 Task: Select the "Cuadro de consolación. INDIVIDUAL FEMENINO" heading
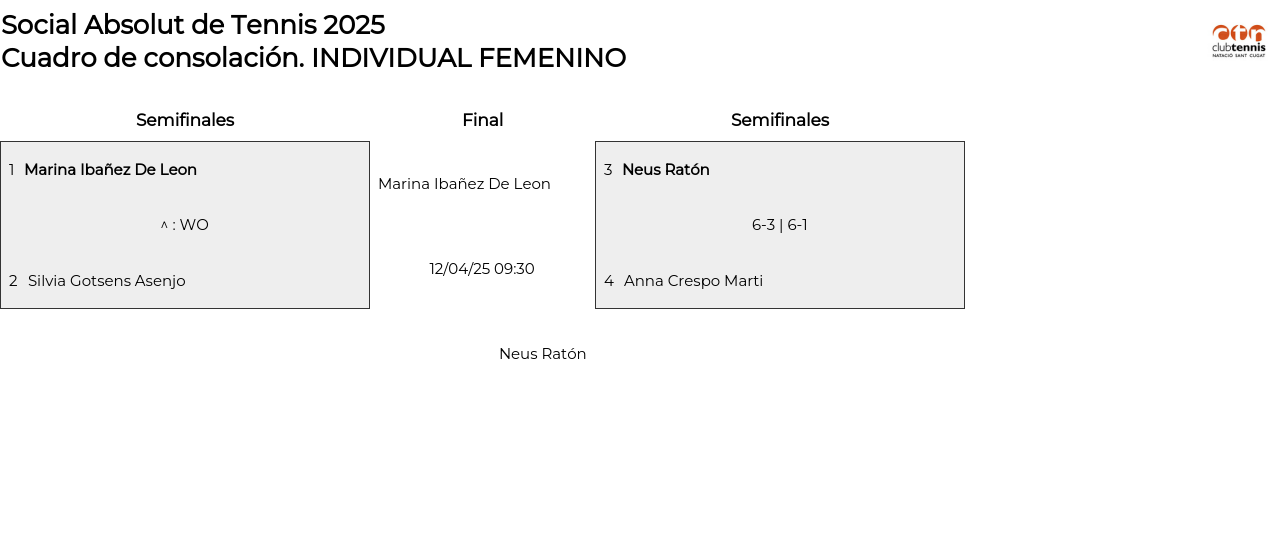click(313, 58)
